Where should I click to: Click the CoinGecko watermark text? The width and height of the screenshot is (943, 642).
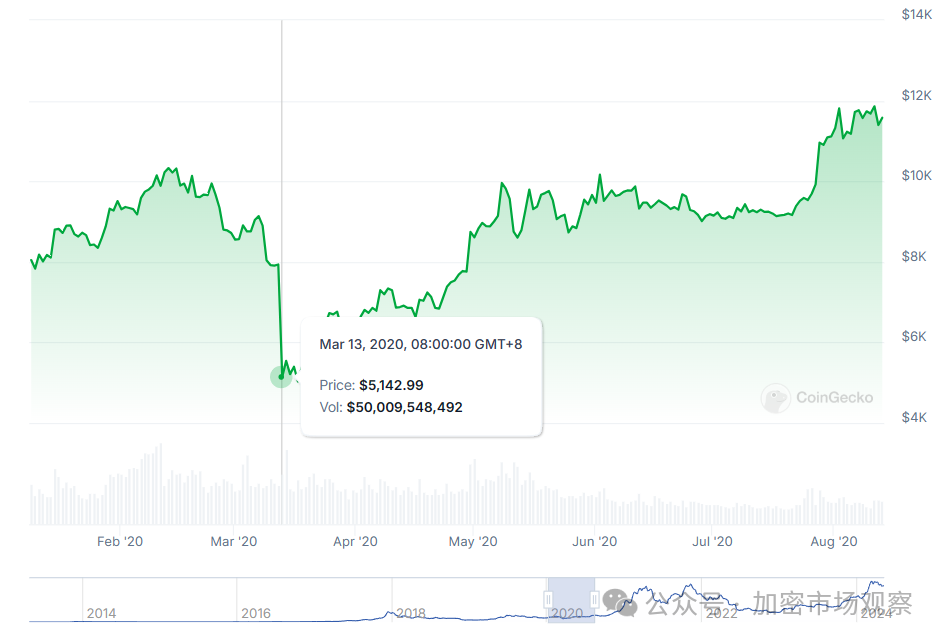click(x=834, y=398)
